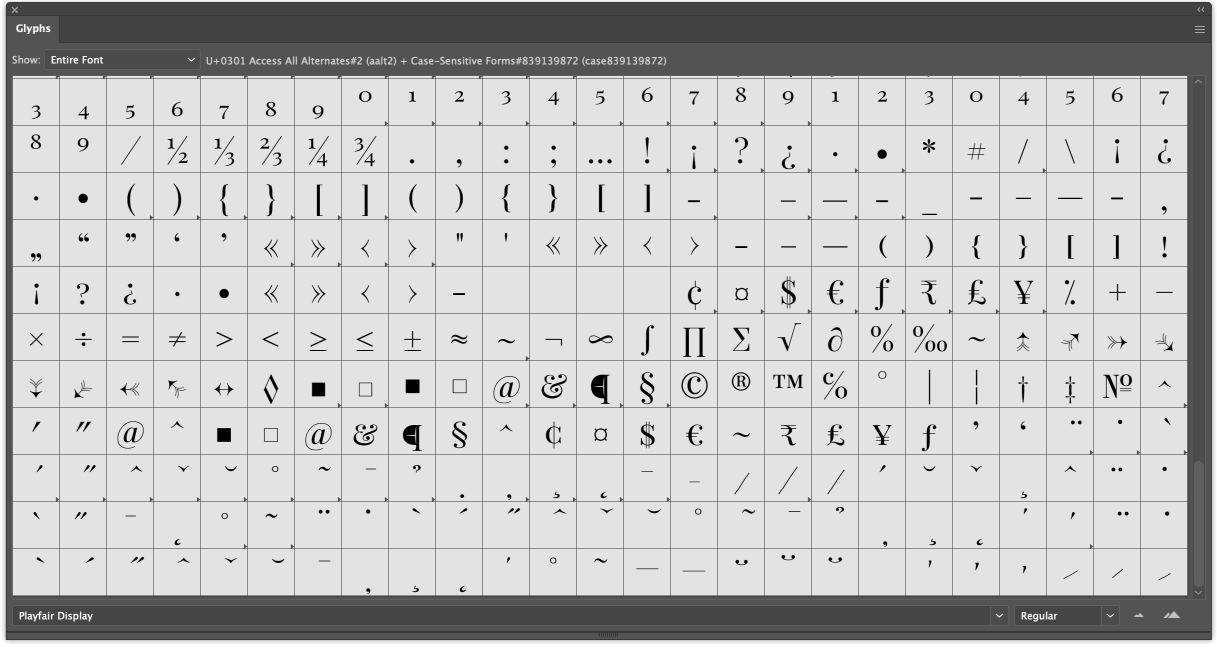Choose the equals sign glyph
The image size is (1217, 647).
click(x=130, y=338)
